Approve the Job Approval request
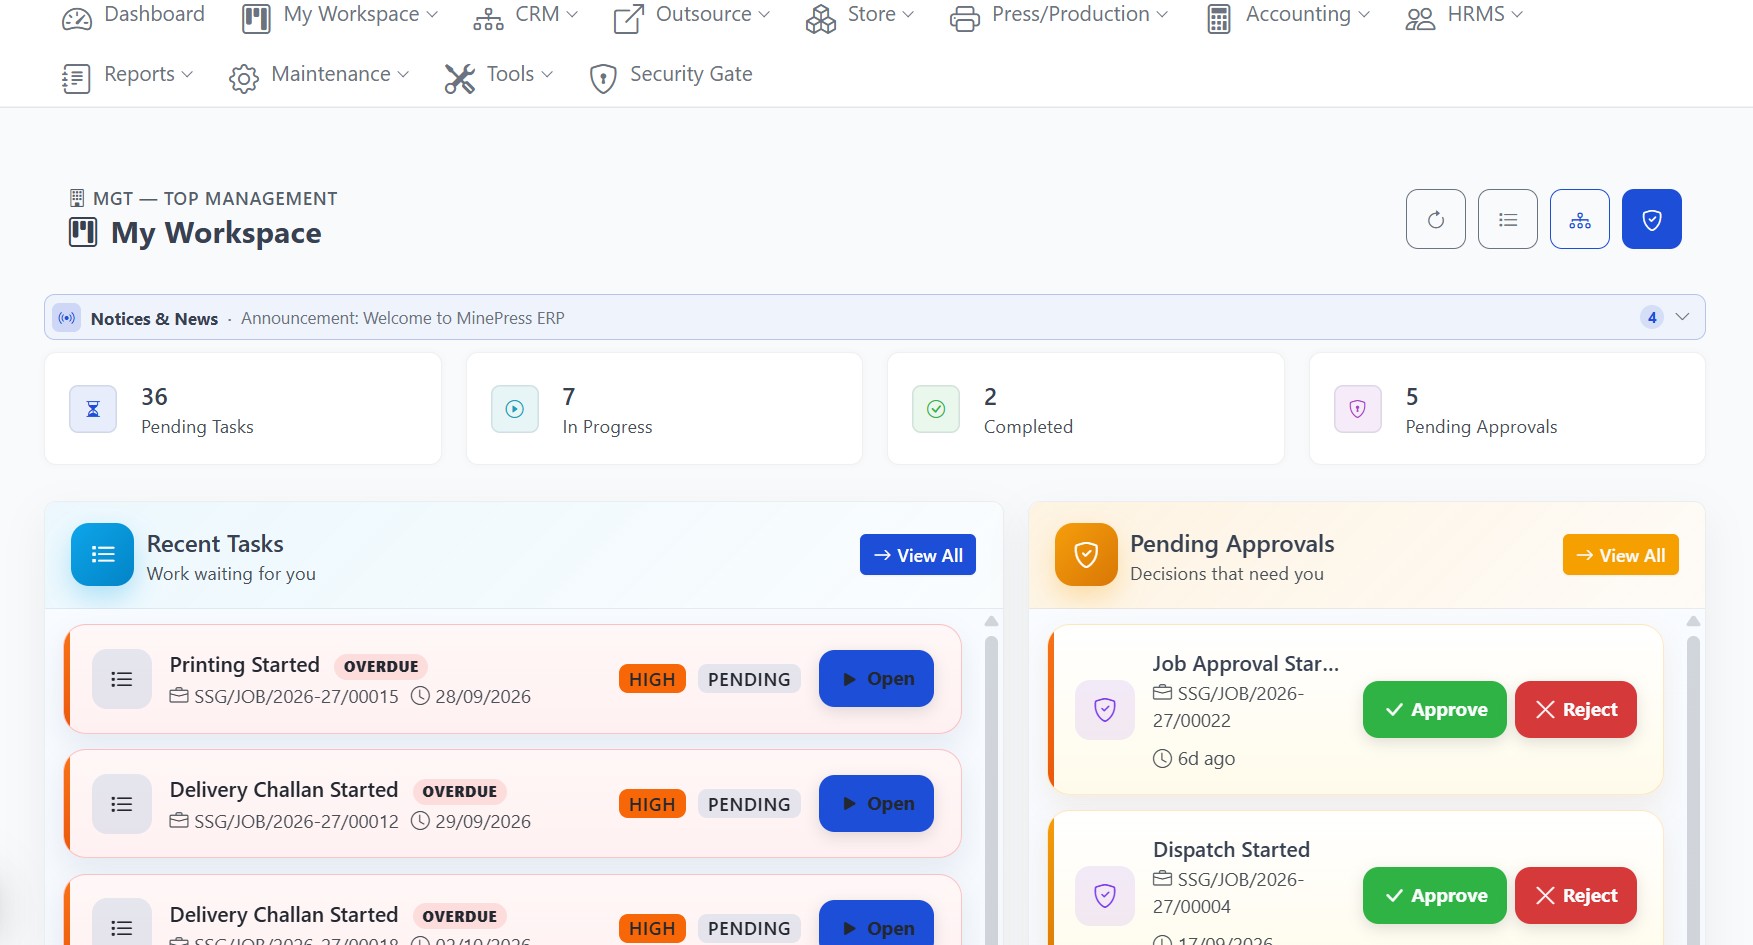1753x945 pixels. pyautogui.click(x=1435, y=710)
